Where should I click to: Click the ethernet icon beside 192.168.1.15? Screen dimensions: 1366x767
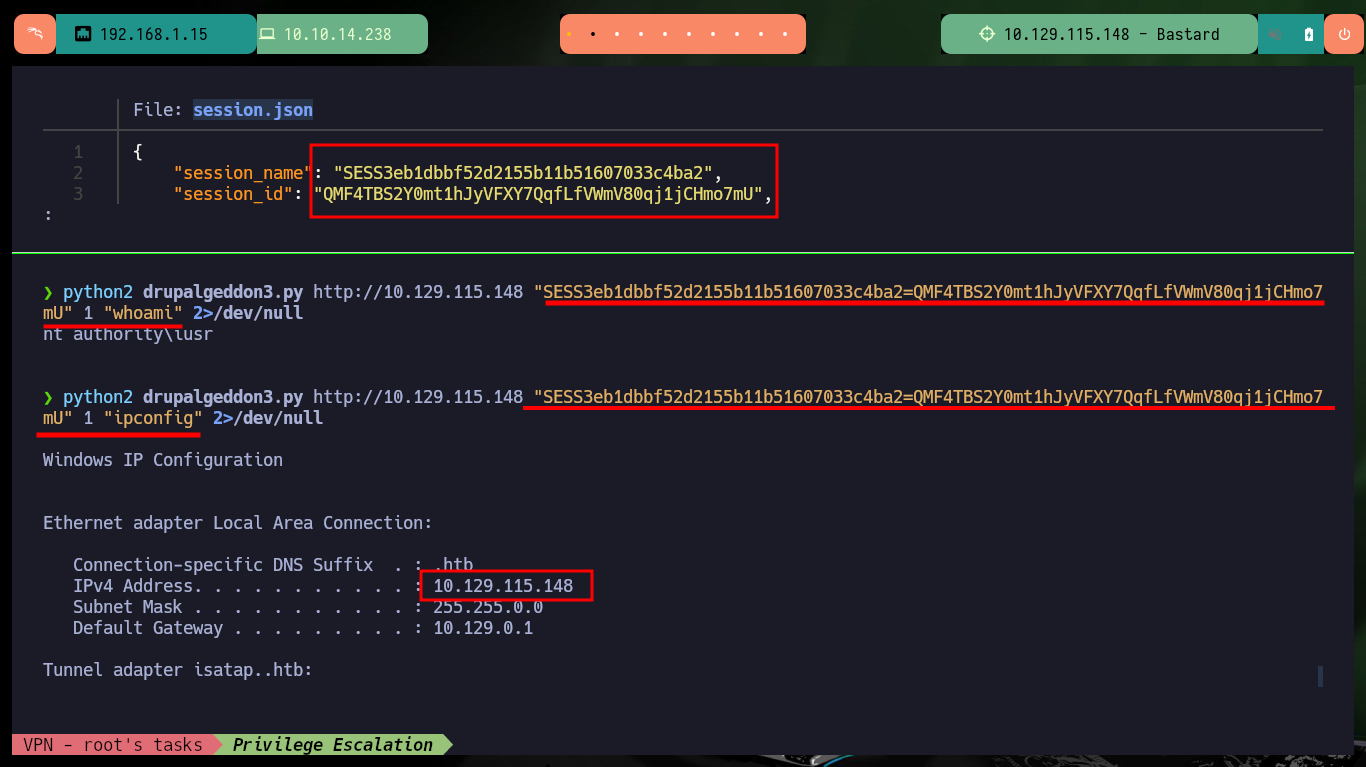tap(83, 34)
